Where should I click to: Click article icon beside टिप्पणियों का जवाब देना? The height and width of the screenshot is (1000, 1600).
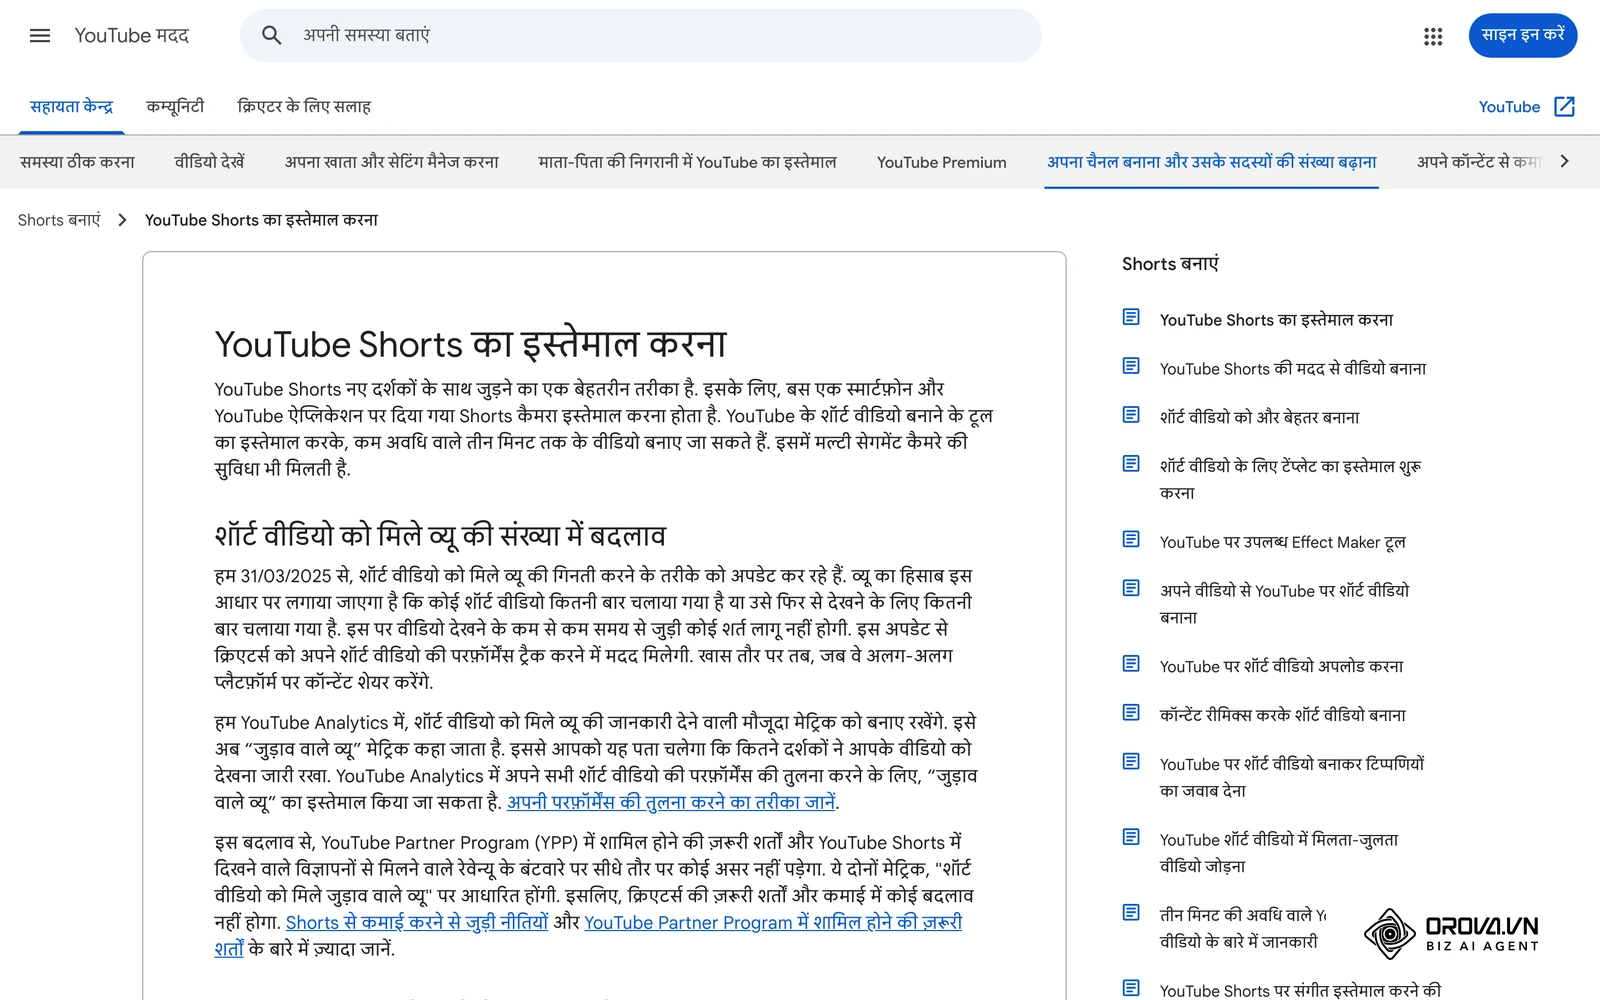[x=1131, y=761]
